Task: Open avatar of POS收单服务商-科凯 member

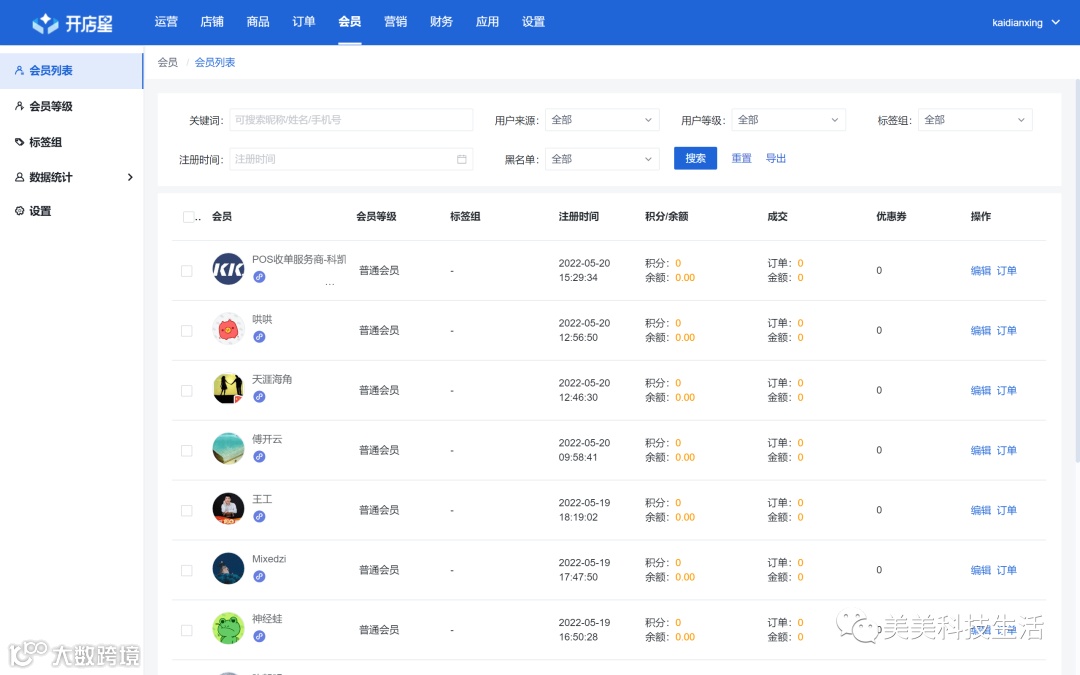Action: tap(228, 269)
